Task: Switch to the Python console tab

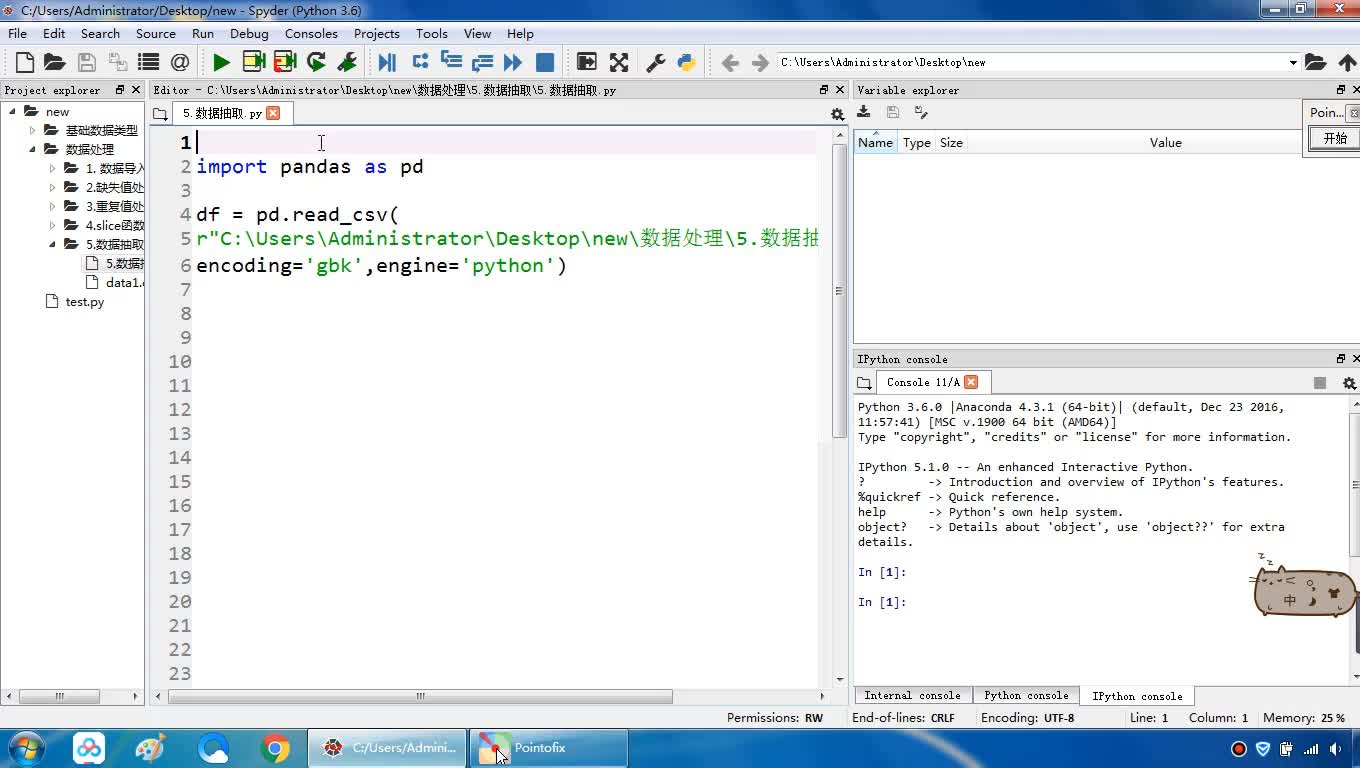Action: pyautogui.click(x=1025, y=696)
